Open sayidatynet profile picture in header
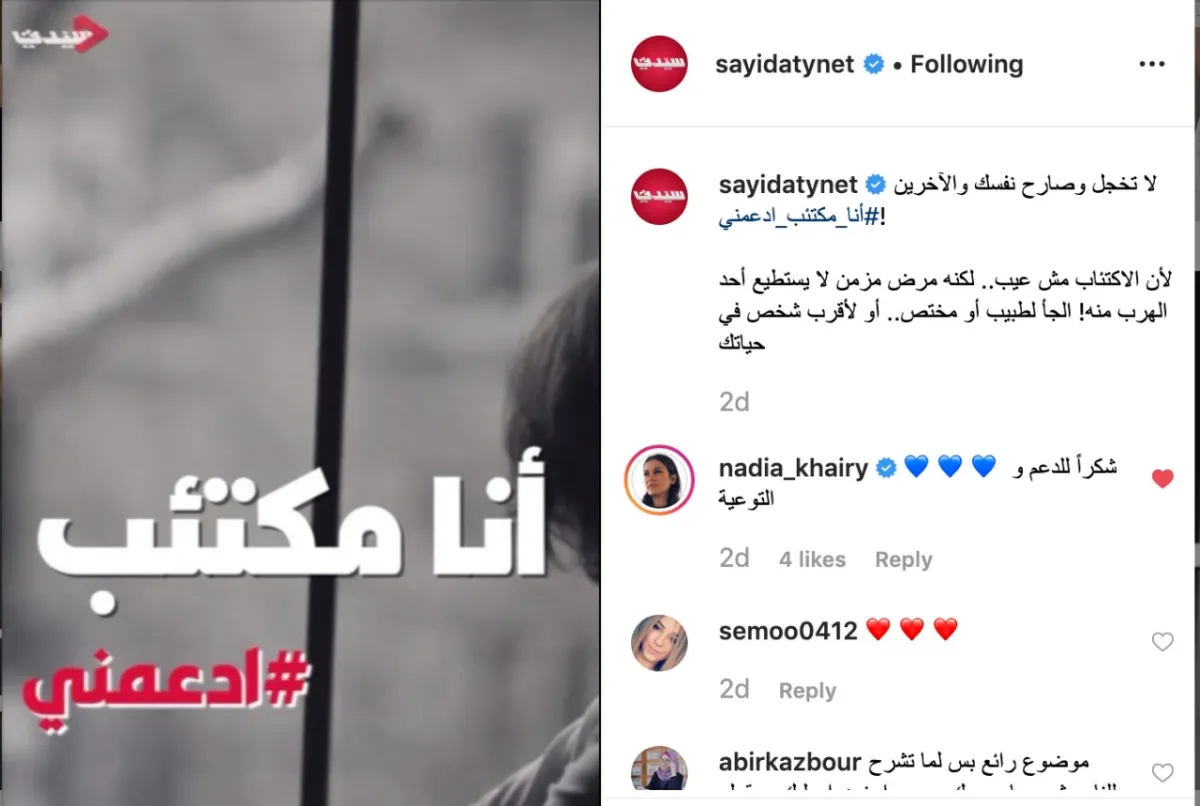The height and width of the screenshot is (806, 1200). [x=659, y=64]
